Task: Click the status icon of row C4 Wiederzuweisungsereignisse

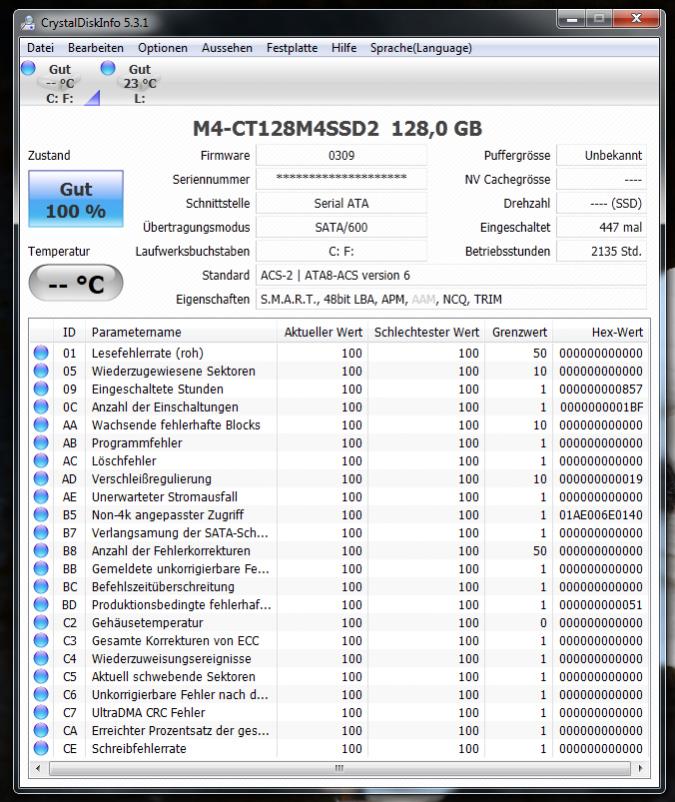Action: (41, 658)
